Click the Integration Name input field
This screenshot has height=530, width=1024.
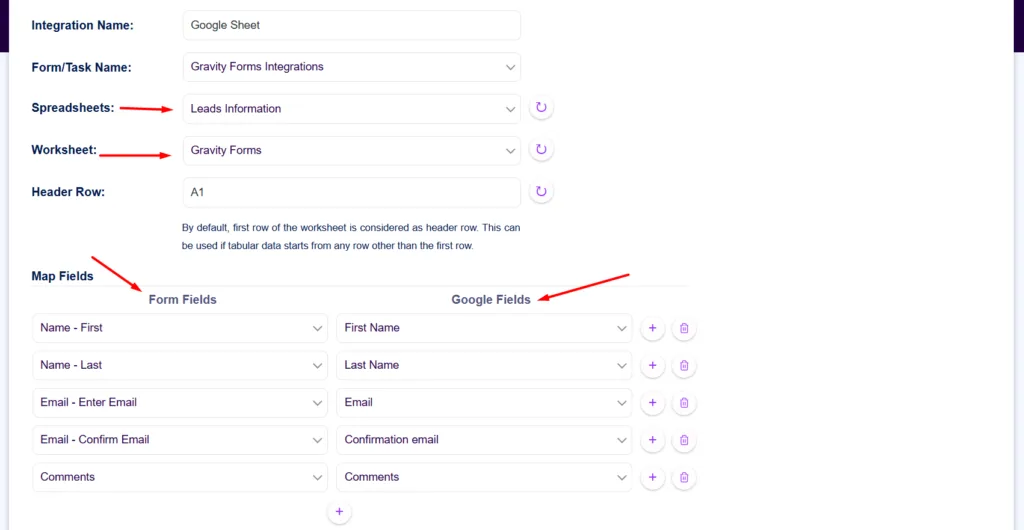(351, 25)
